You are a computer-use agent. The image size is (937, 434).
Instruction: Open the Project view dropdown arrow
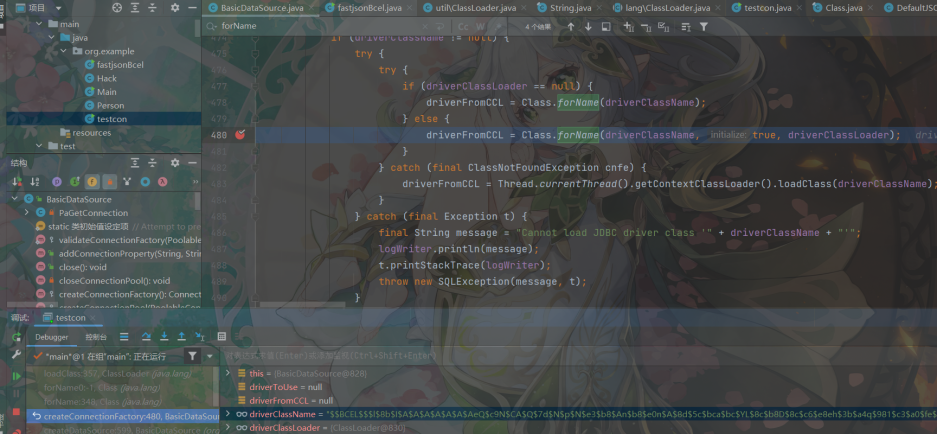coord(57,8)
